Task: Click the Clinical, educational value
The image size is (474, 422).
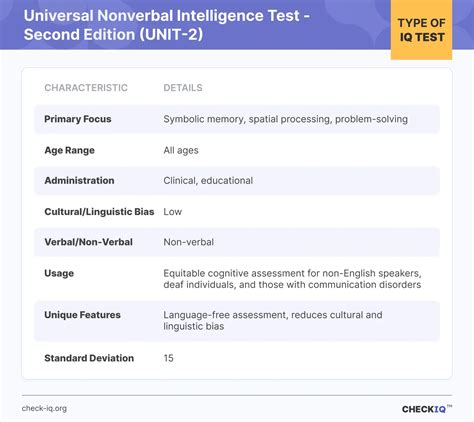Action: tap(208, 180)
